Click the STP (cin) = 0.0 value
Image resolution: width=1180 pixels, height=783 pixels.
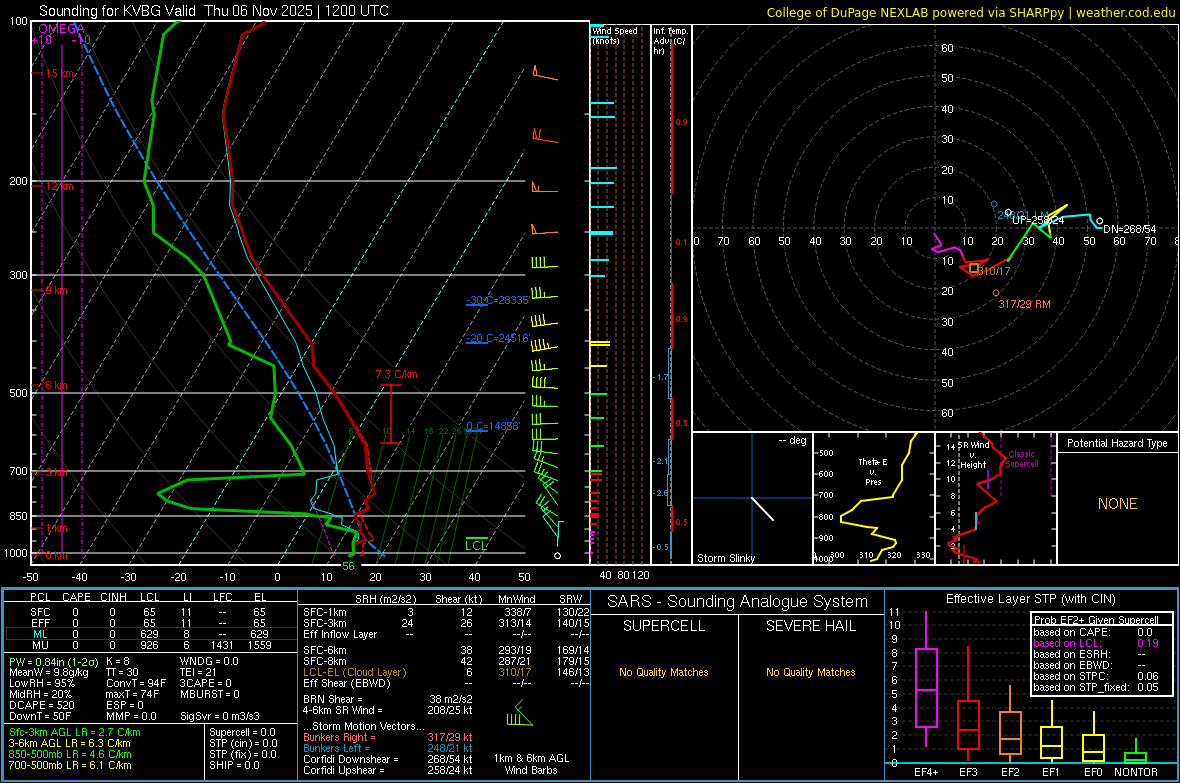[x=243, y=743]
